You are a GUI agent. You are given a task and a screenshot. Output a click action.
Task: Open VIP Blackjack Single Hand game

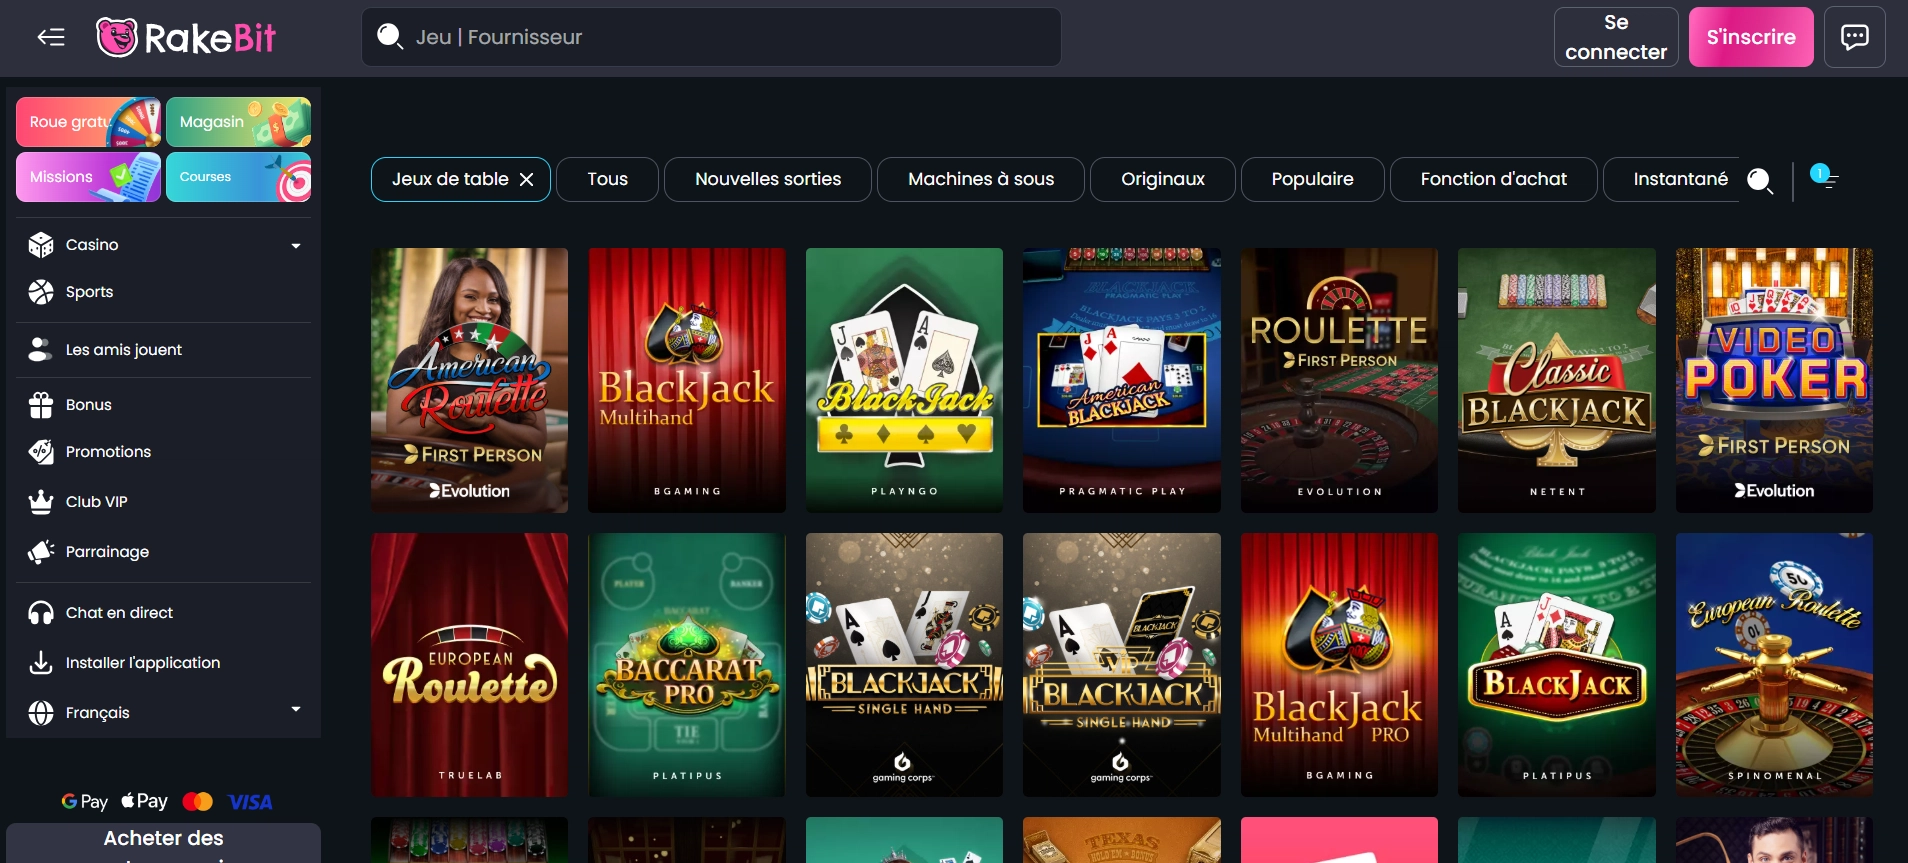point(1122,665)
